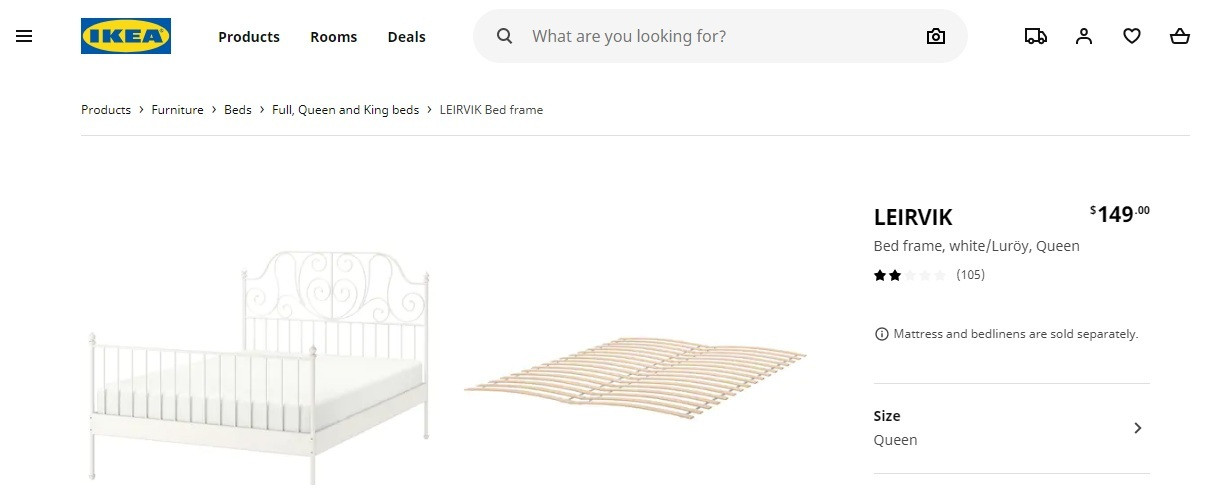Open the slatted bed base image

coord(636,380)
